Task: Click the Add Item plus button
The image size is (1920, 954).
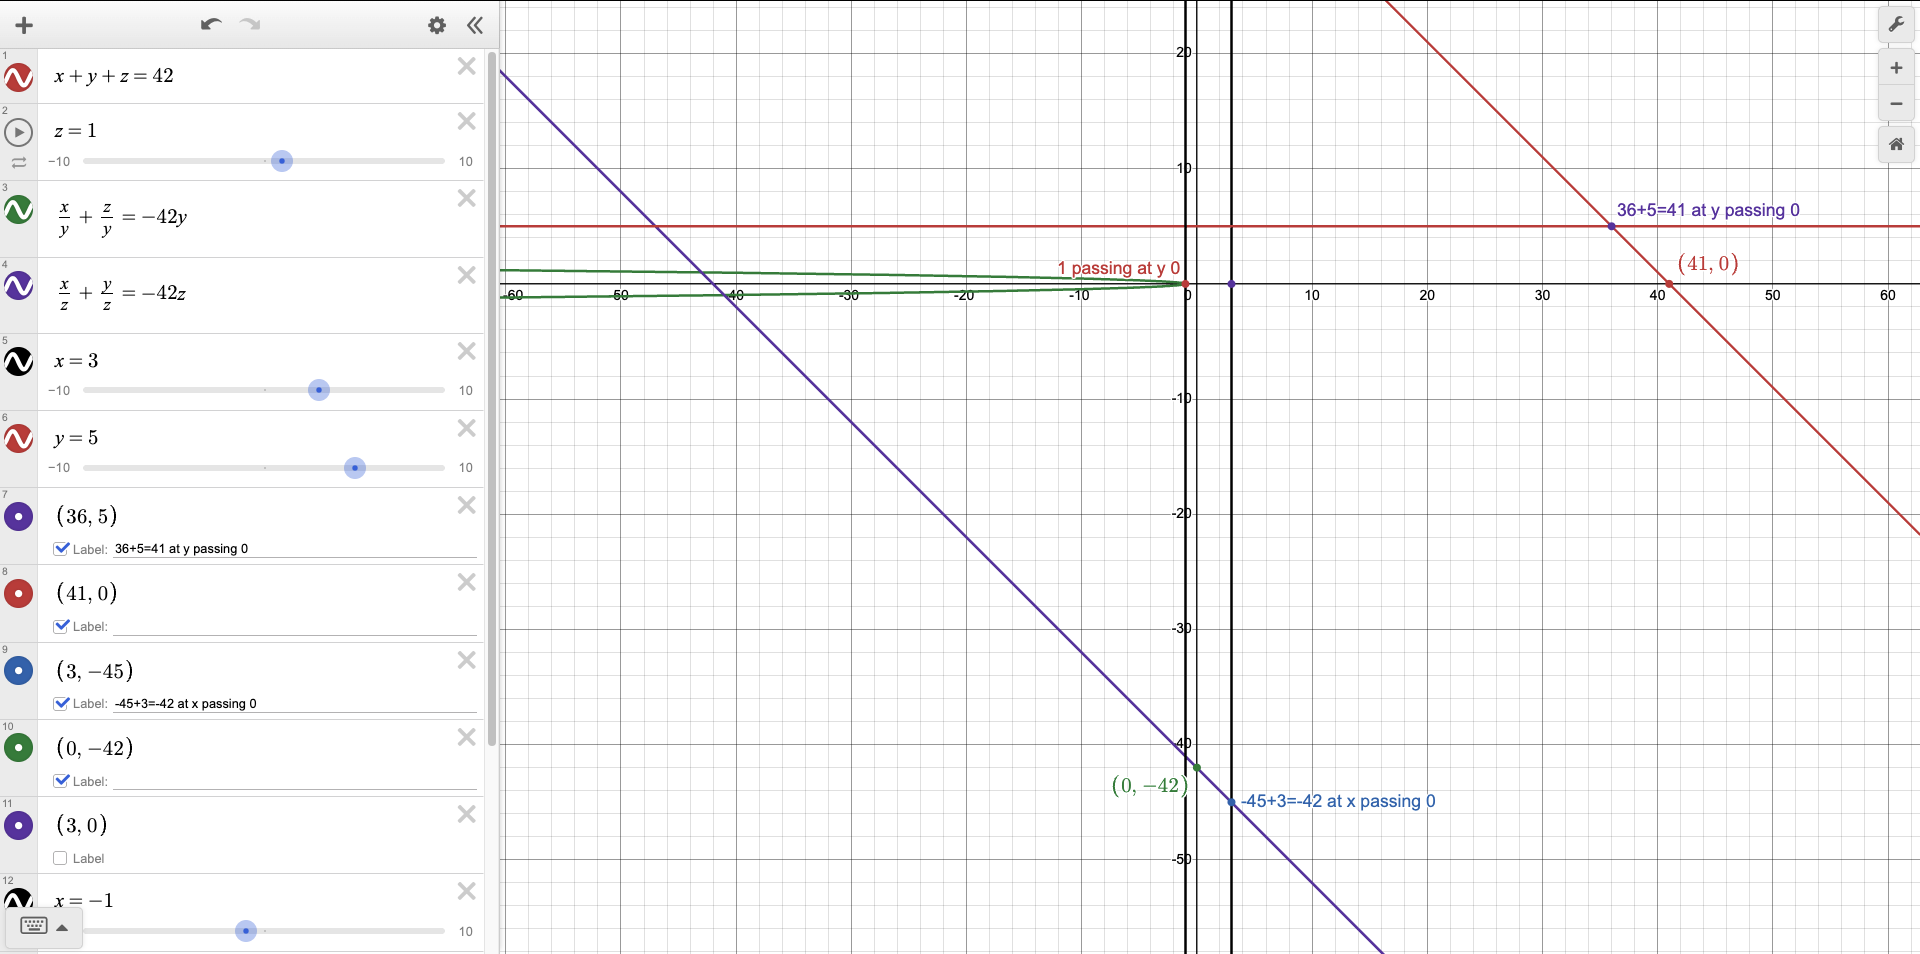Action: 24,25
